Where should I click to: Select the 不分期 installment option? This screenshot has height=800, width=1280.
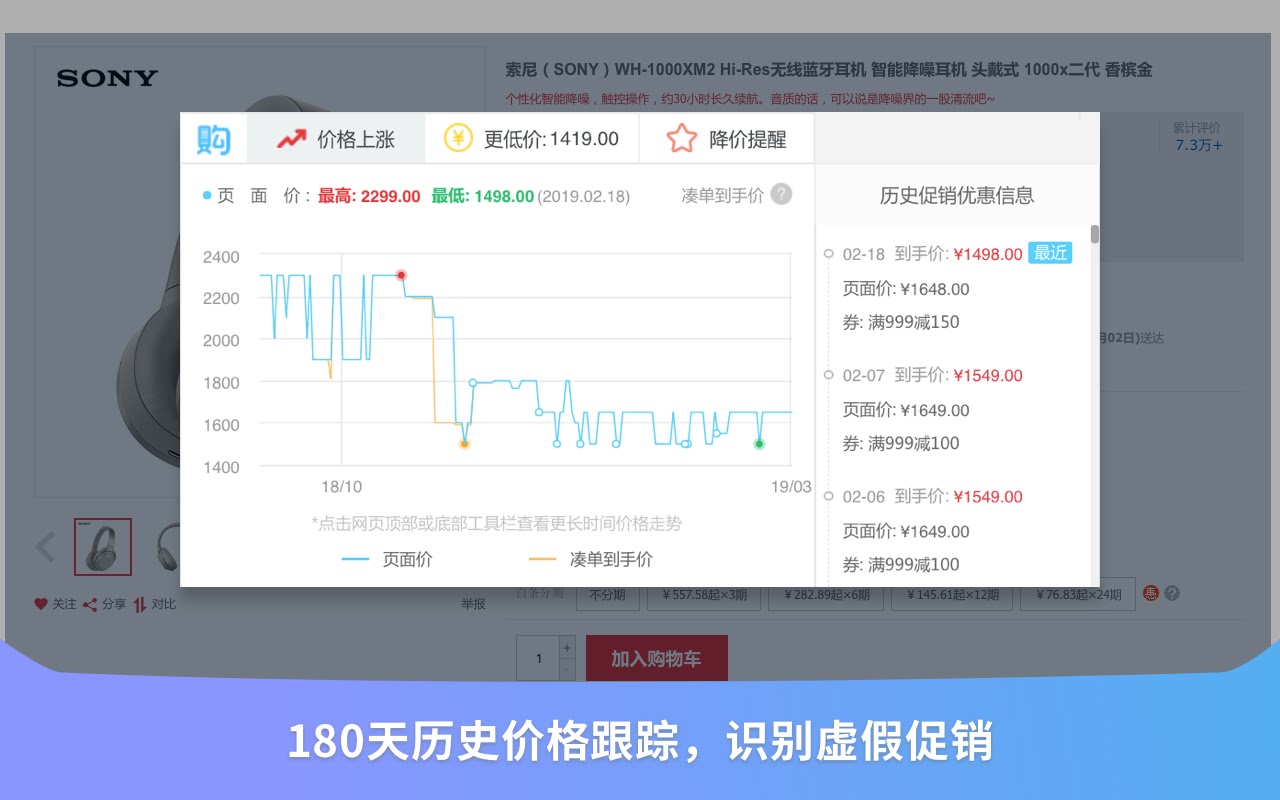click(607, 593)
